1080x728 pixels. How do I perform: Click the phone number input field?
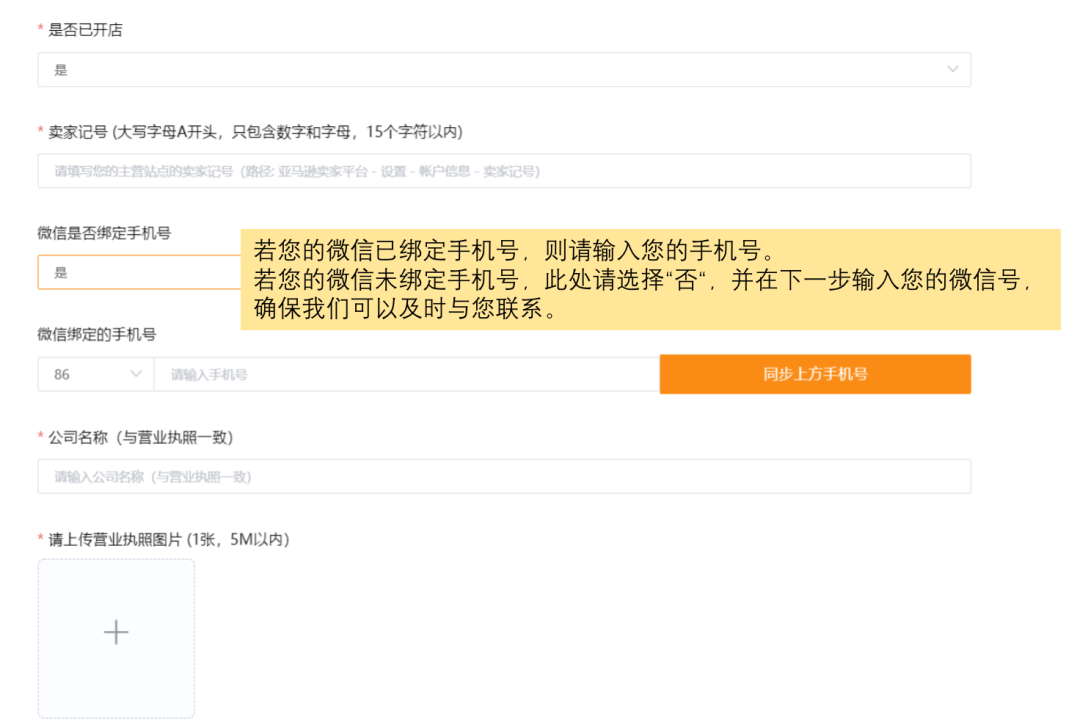point(400,374)
